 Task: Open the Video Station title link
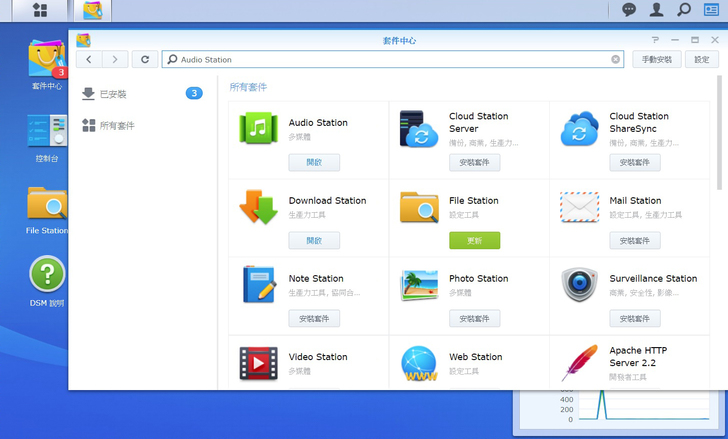point(318,357)
